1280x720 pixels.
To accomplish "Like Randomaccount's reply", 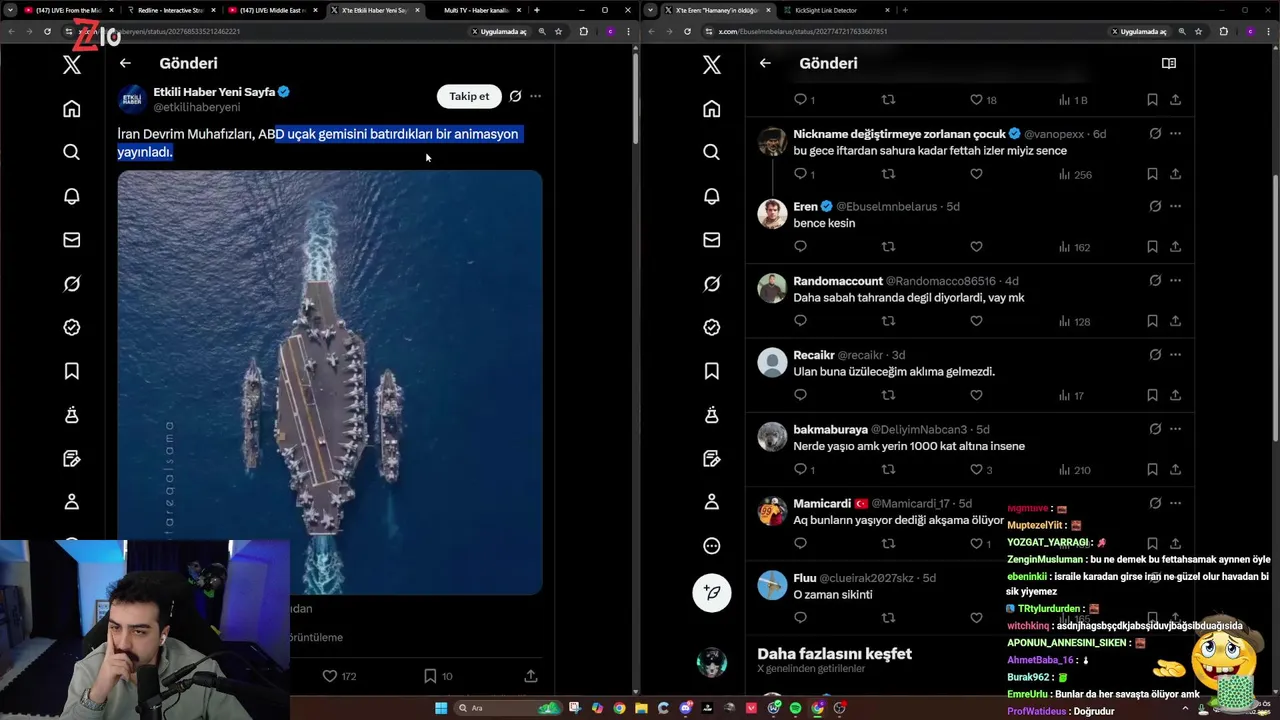I will 976,321.
